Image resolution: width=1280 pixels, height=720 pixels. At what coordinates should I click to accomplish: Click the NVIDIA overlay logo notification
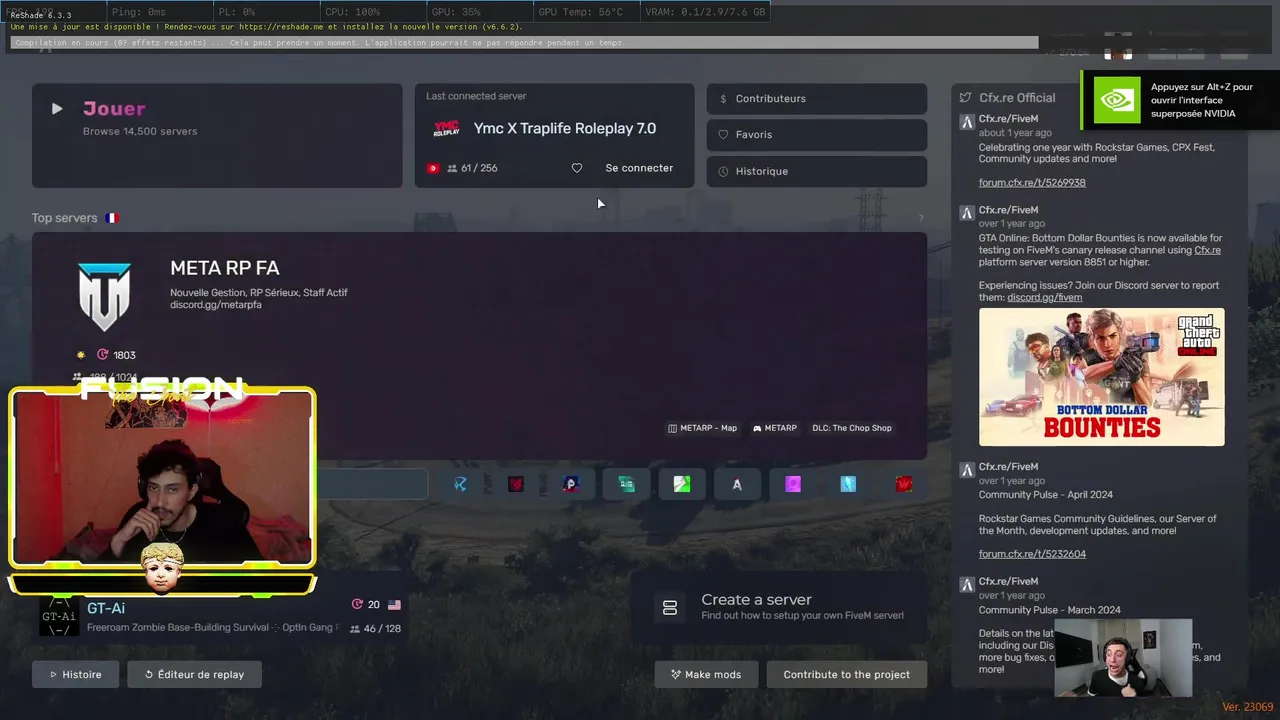click(x=1117, y=100)
